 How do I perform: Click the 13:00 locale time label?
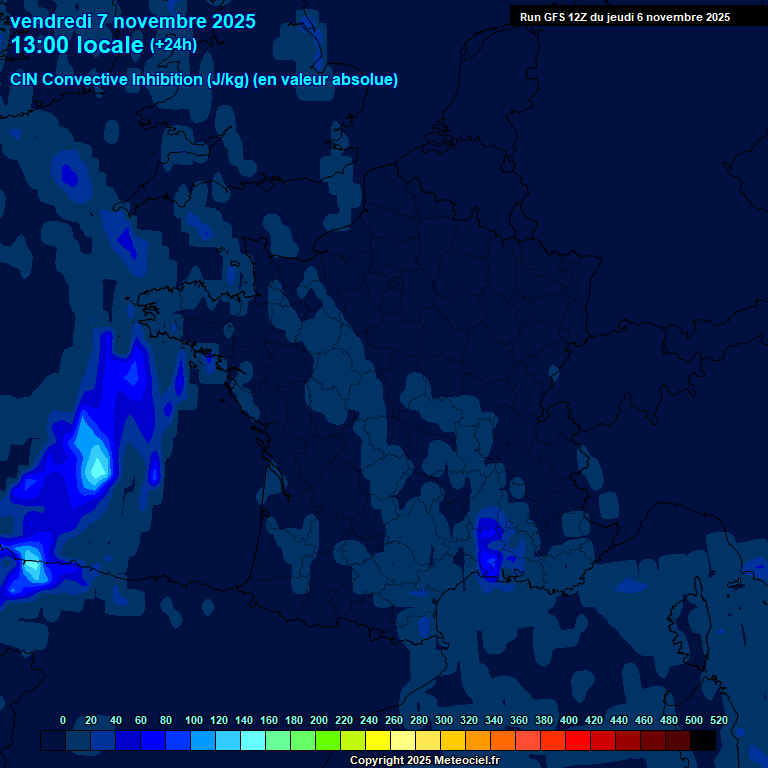pyautogui.click(x=77, y=46)
